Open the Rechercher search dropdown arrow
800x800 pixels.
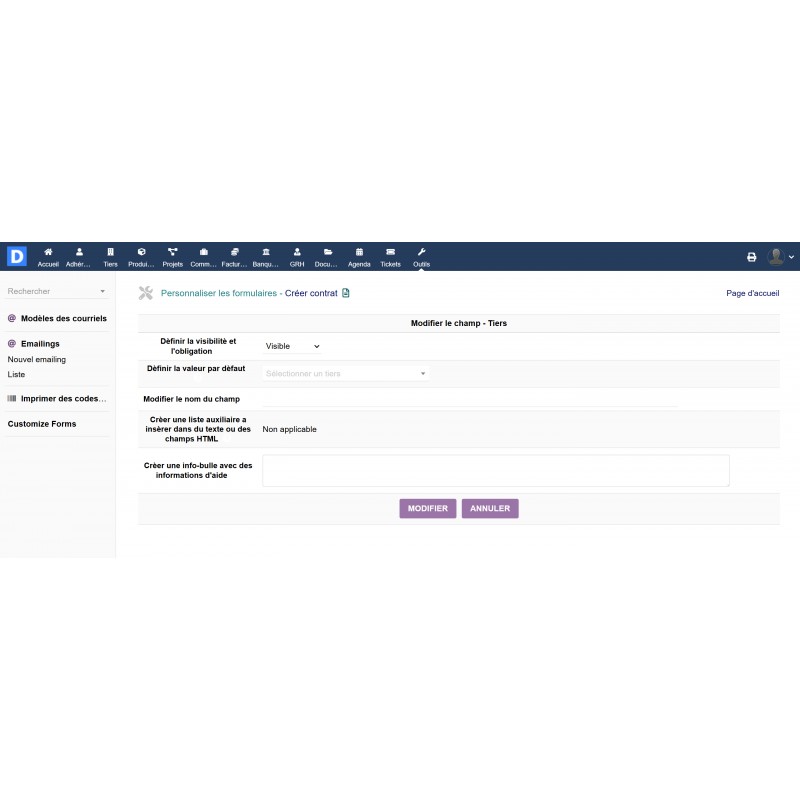[x=104, y=291]
